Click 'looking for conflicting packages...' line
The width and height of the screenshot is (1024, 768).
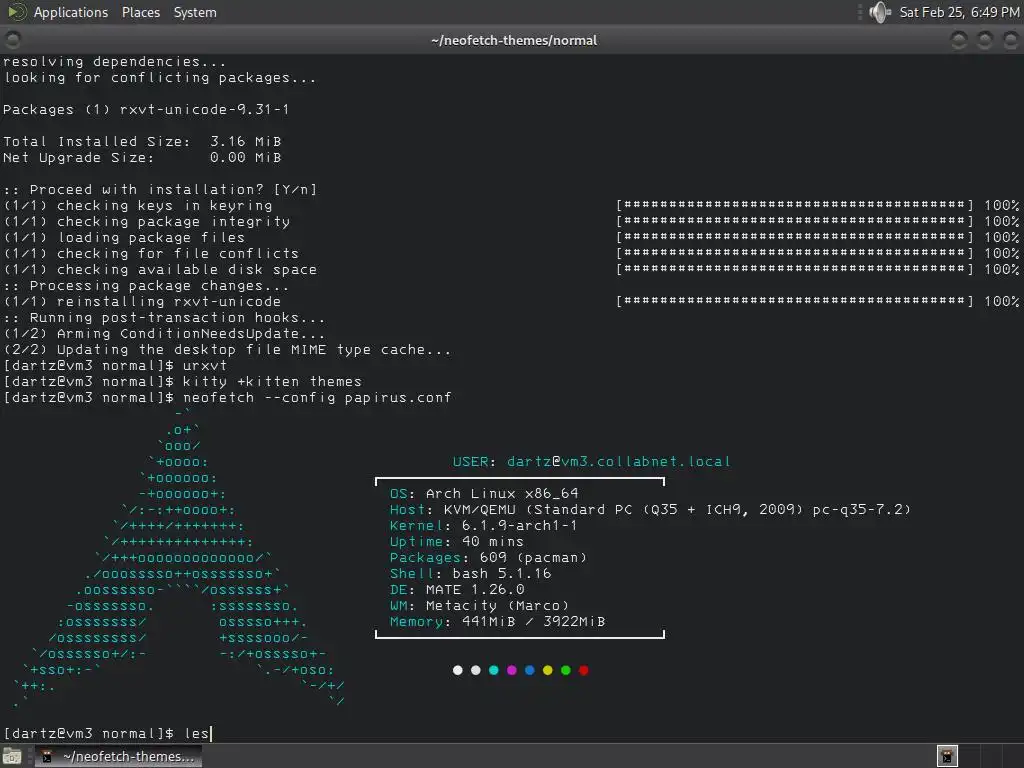(x=159, y=78)
